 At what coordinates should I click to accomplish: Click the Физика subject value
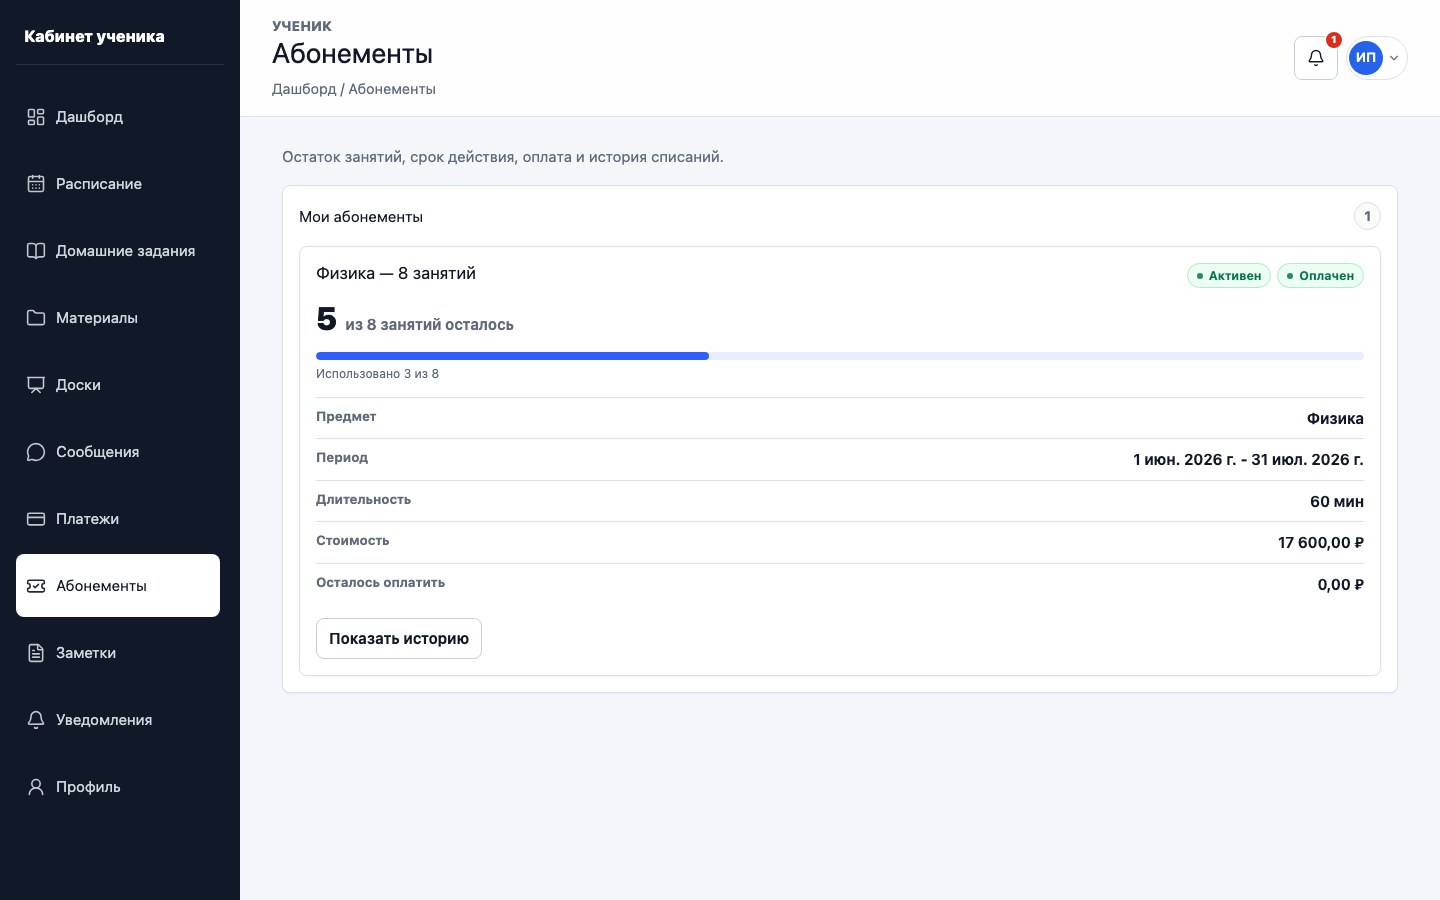(1335, 419)
